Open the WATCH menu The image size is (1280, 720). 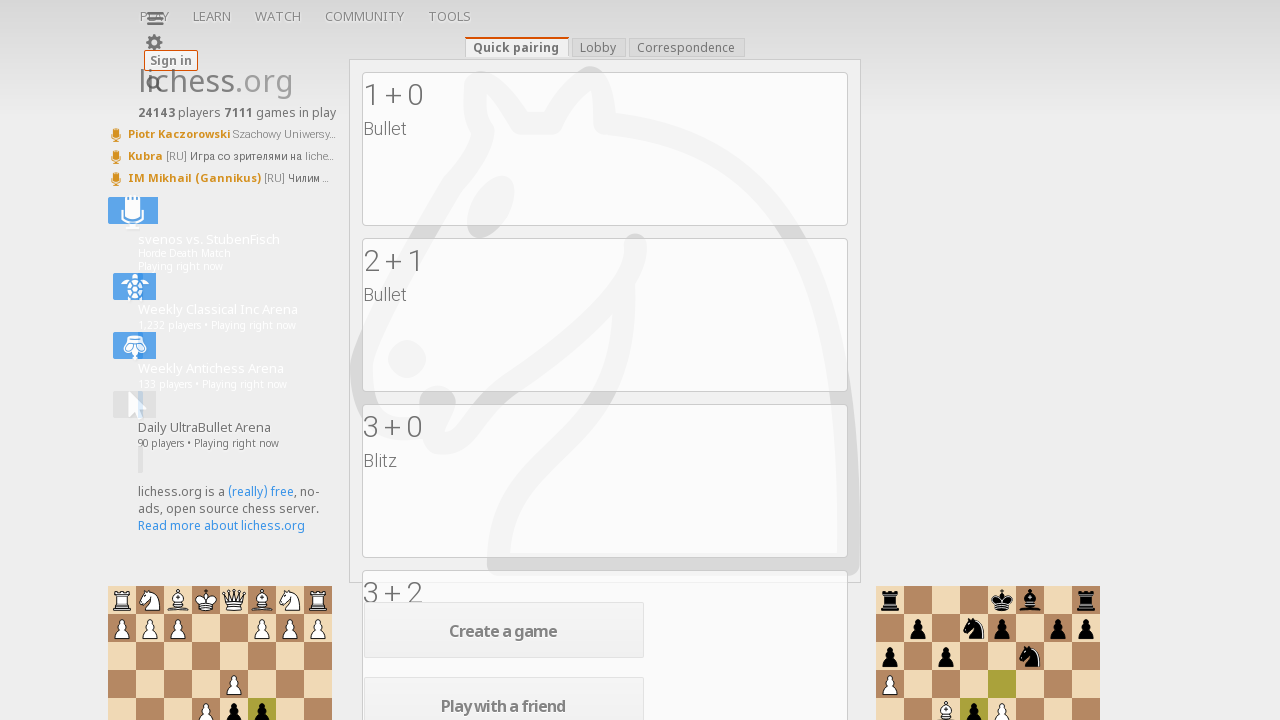(x=278, y=17)
